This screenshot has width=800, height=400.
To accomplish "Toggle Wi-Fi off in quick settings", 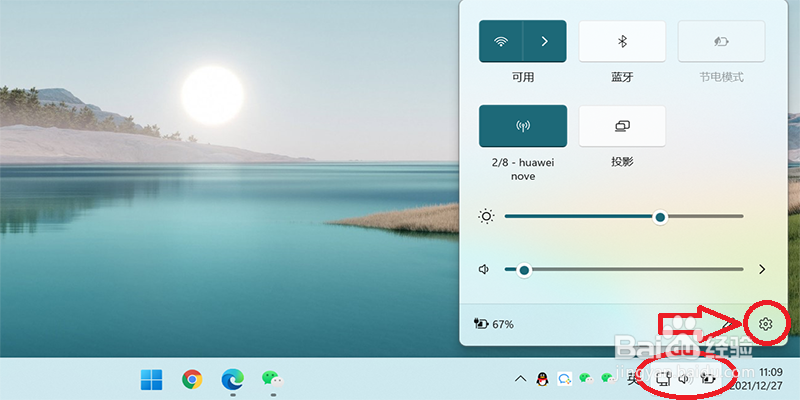I will [x=501, y=41].
